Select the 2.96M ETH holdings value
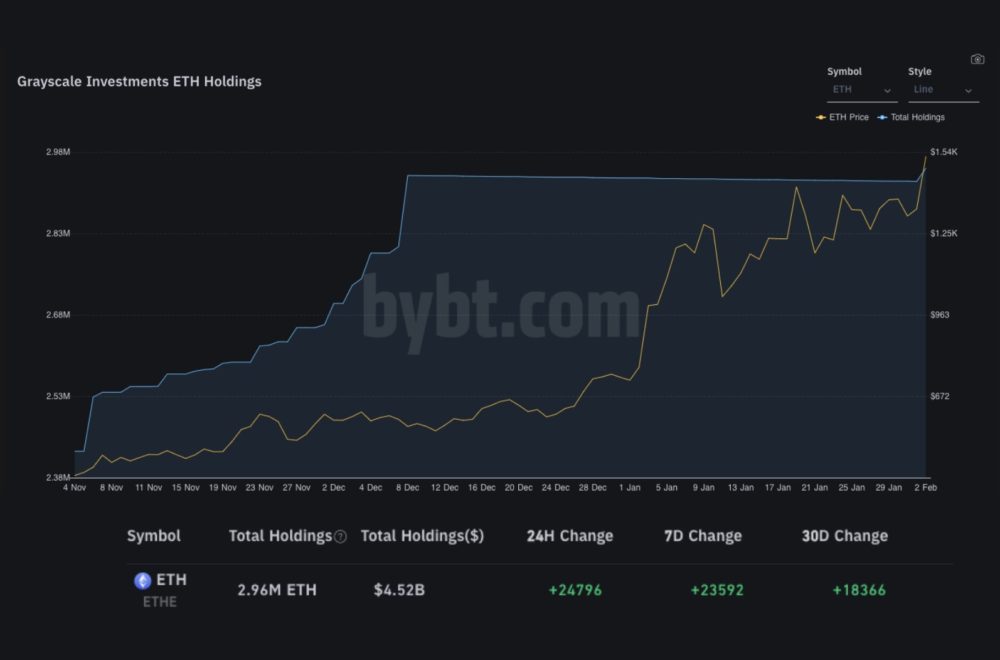This screenshot has height=660, width=1000. [277, 590]
